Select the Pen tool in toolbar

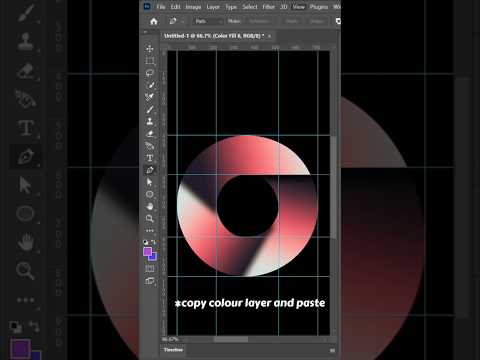(150, 170)
